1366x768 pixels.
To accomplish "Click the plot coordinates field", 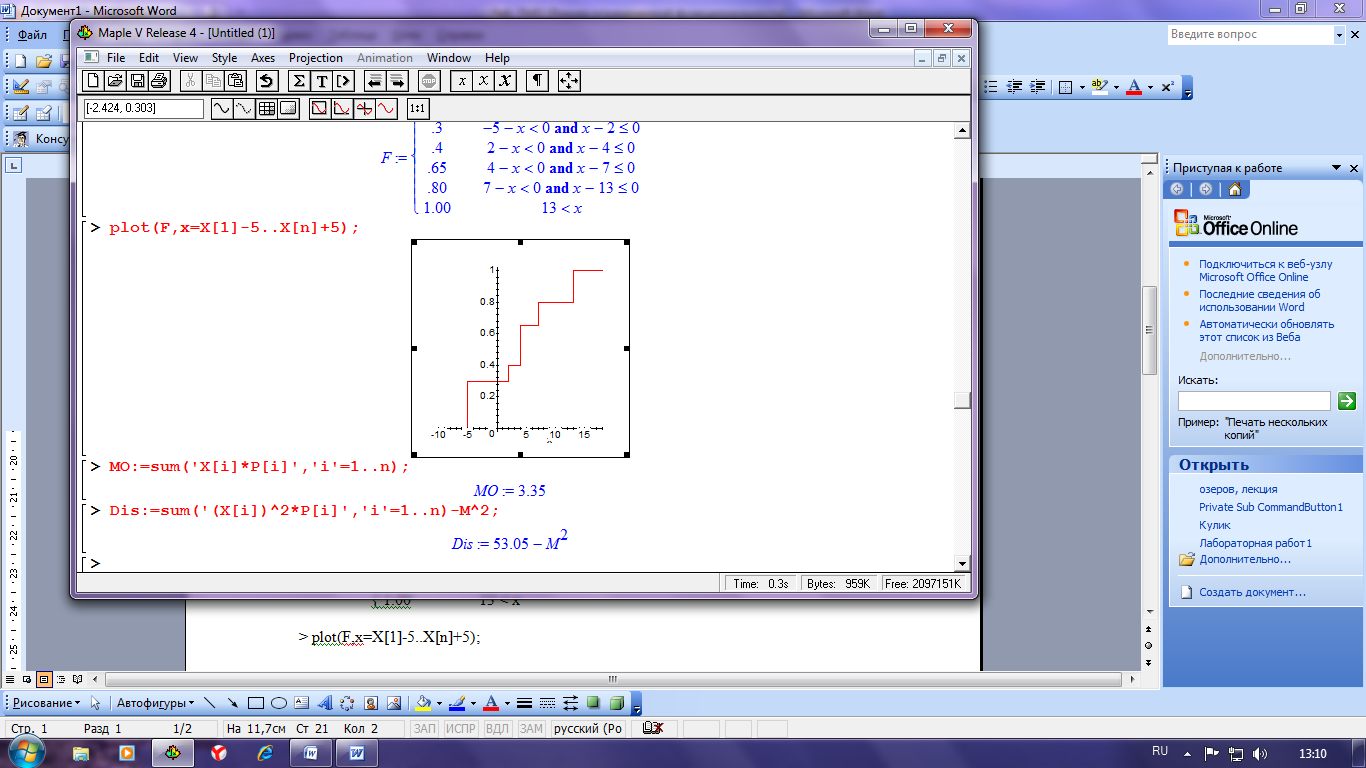I will (x=143, y=108).
